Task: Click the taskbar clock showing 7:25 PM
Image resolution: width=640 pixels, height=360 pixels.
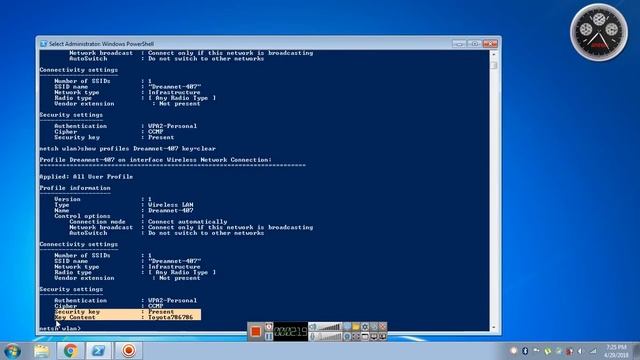Action: (x=616, y=351)
